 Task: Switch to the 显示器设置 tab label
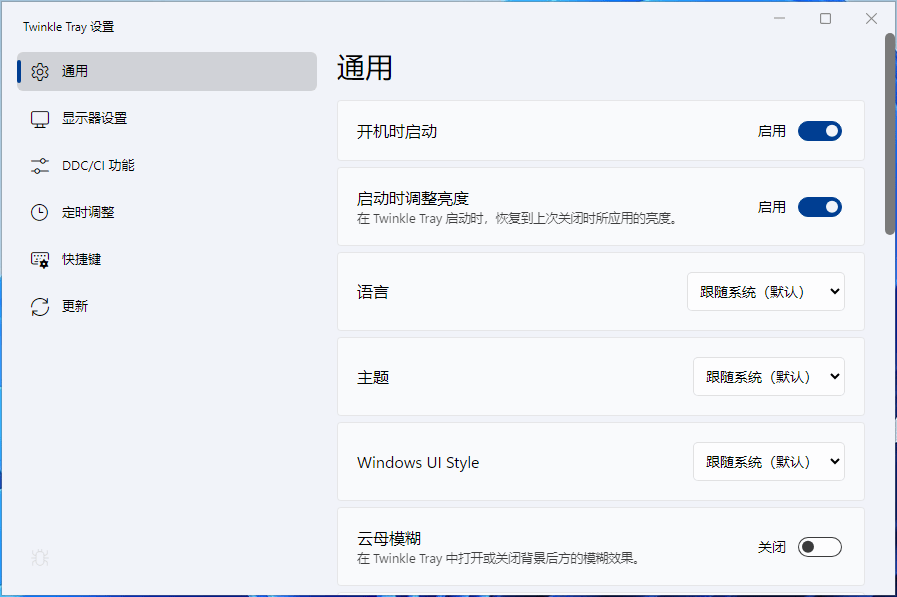click(x=94, y=119)
